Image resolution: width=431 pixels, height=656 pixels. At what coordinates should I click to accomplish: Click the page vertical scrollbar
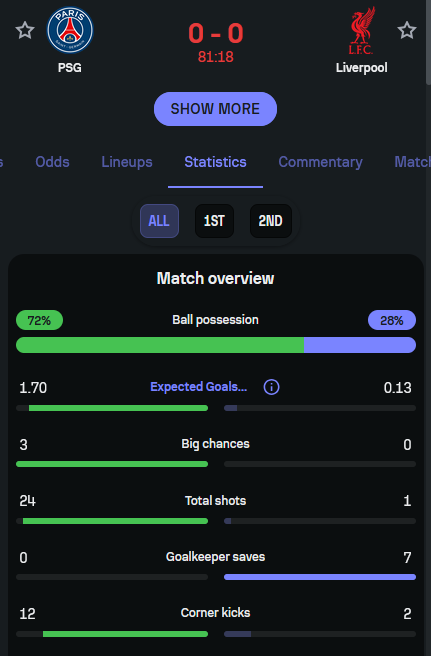tap(428, 42)
